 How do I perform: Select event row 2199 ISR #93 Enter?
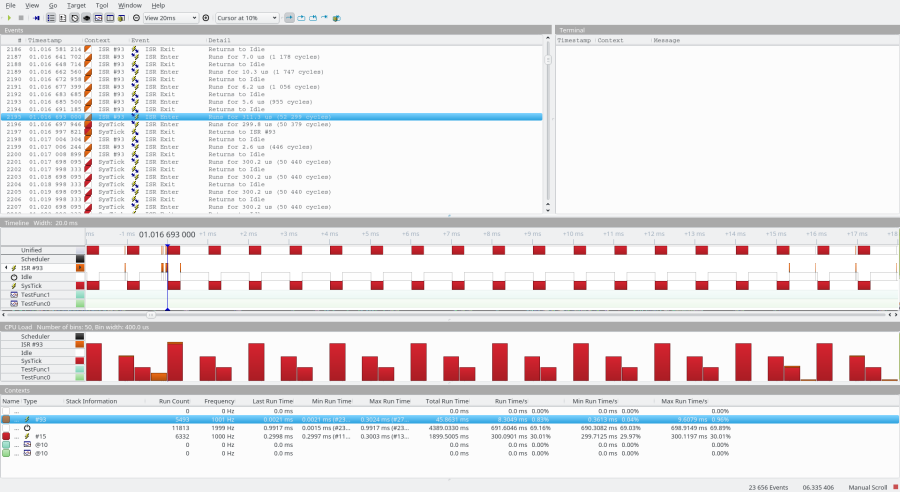click(271, 147)
